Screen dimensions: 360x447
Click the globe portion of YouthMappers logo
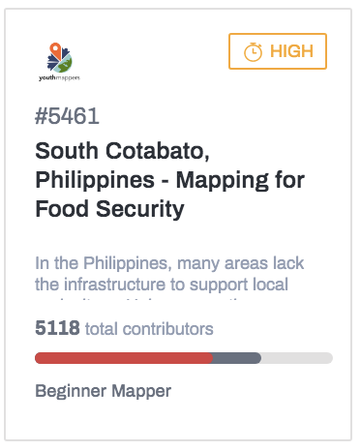[64, 63]
